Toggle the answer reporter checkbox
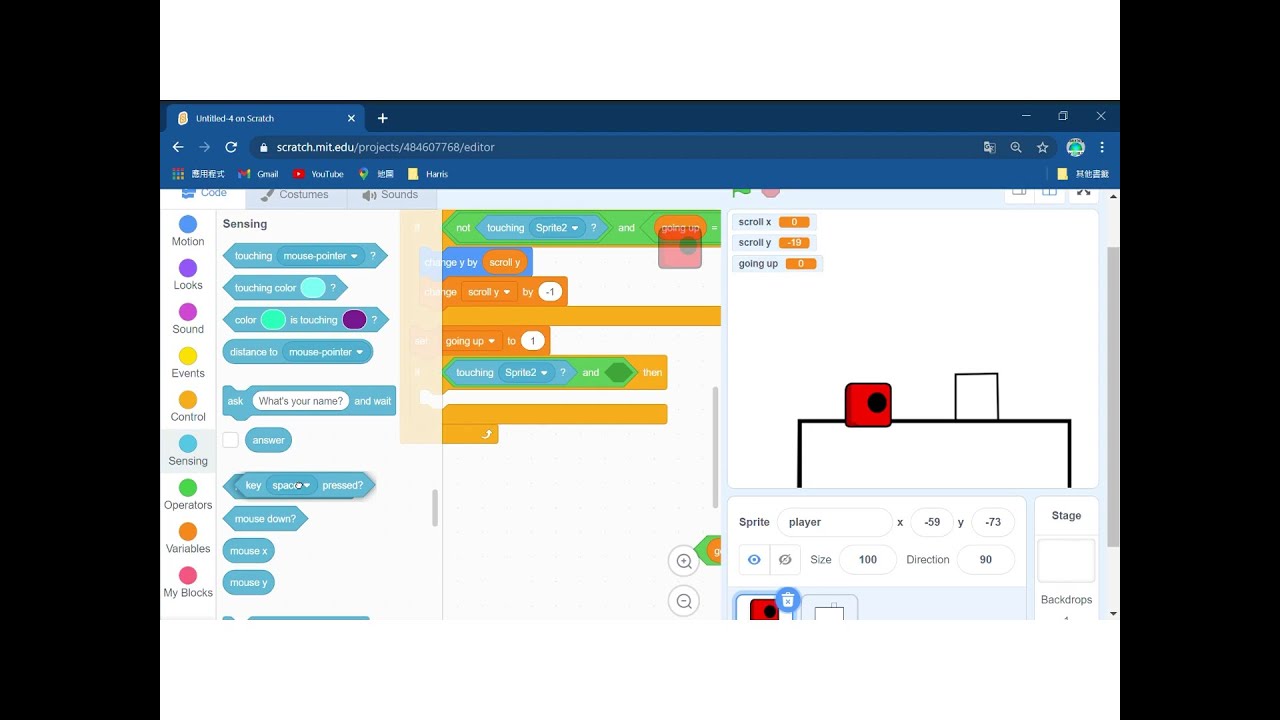 (231, 440)
